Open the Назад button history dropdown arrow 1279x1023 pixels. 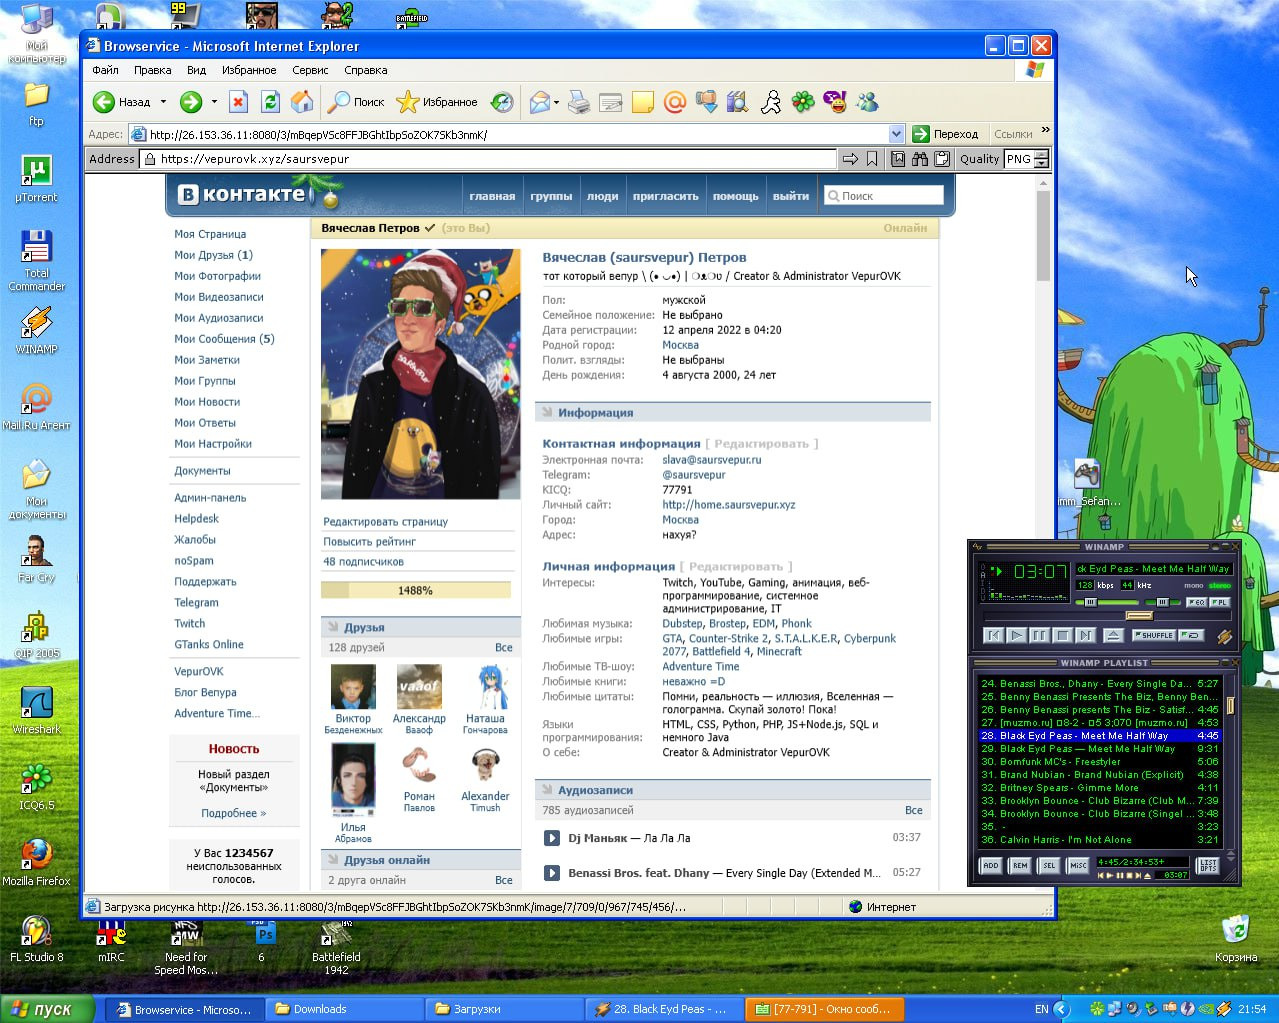point(163,102)
